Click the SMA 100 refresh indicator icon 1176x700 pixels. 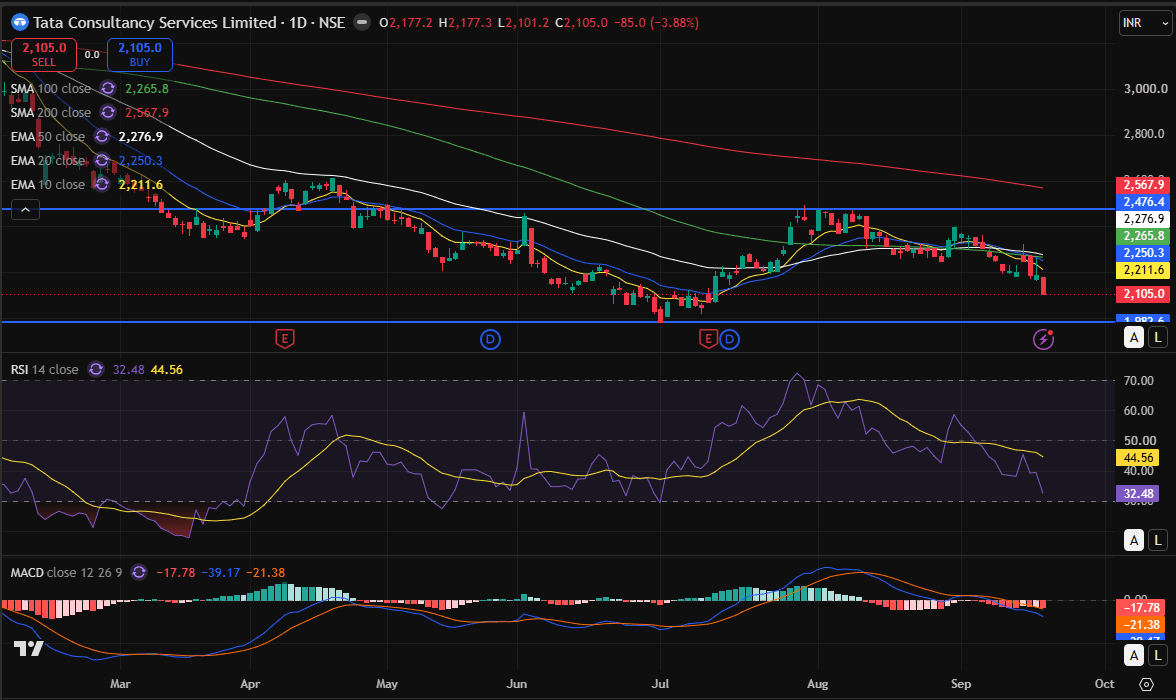[x=108, y=89]
